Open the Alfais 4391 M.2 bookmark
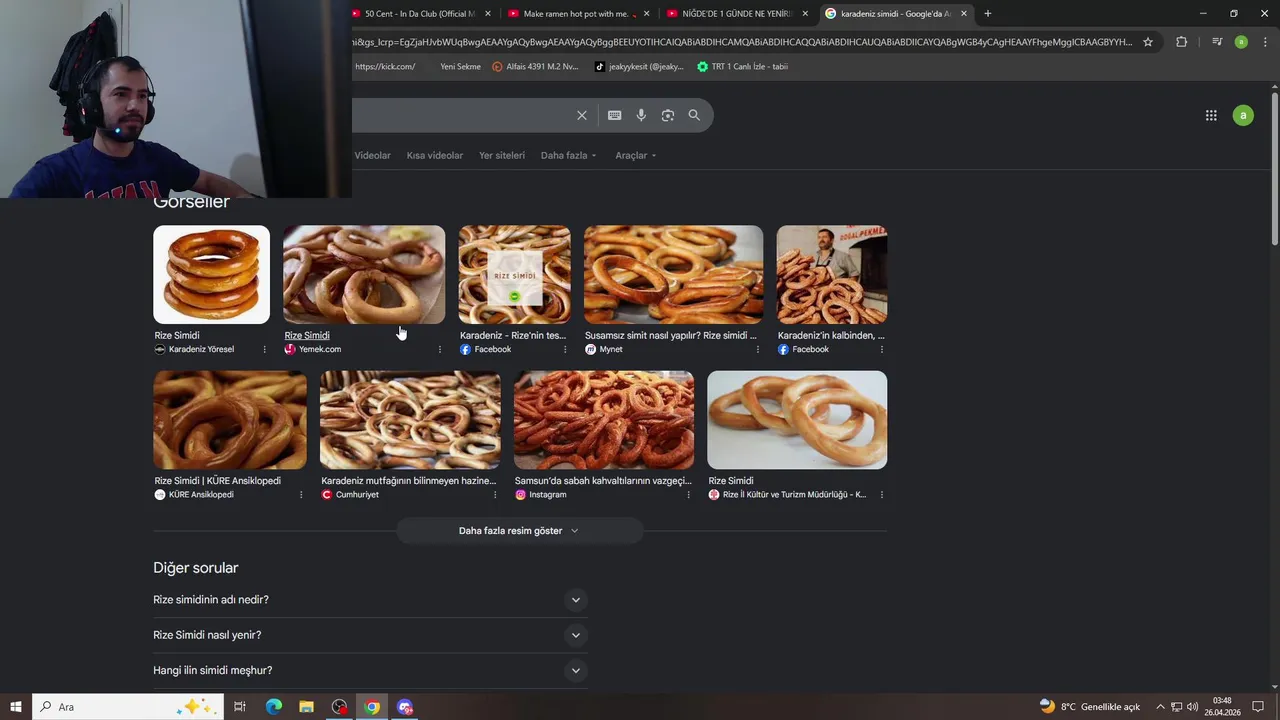 (535, 66)
